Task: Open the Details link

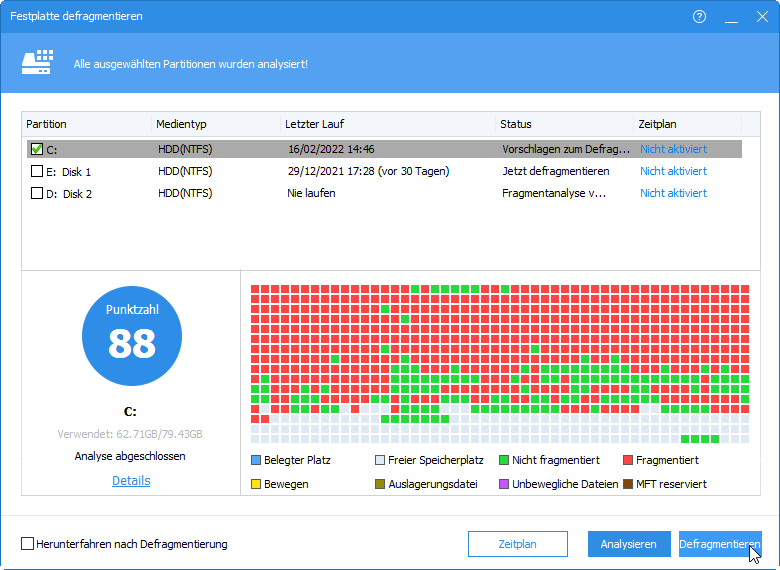Action: [131, 480]
